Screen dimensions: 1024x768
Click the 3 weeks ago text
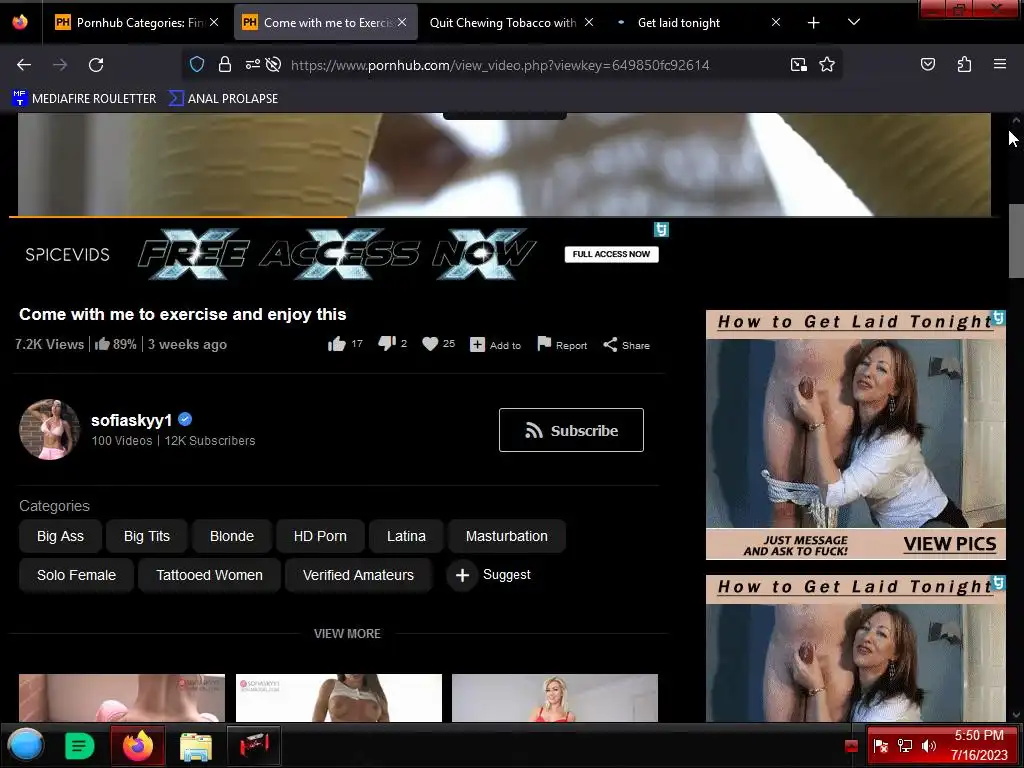pyautogui.click(x=187, y=344)
